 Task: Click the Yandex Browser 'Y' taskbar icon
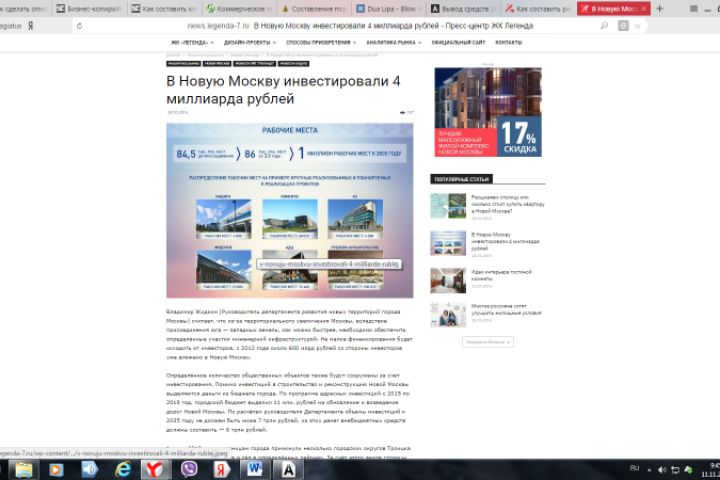click(156, 469)
